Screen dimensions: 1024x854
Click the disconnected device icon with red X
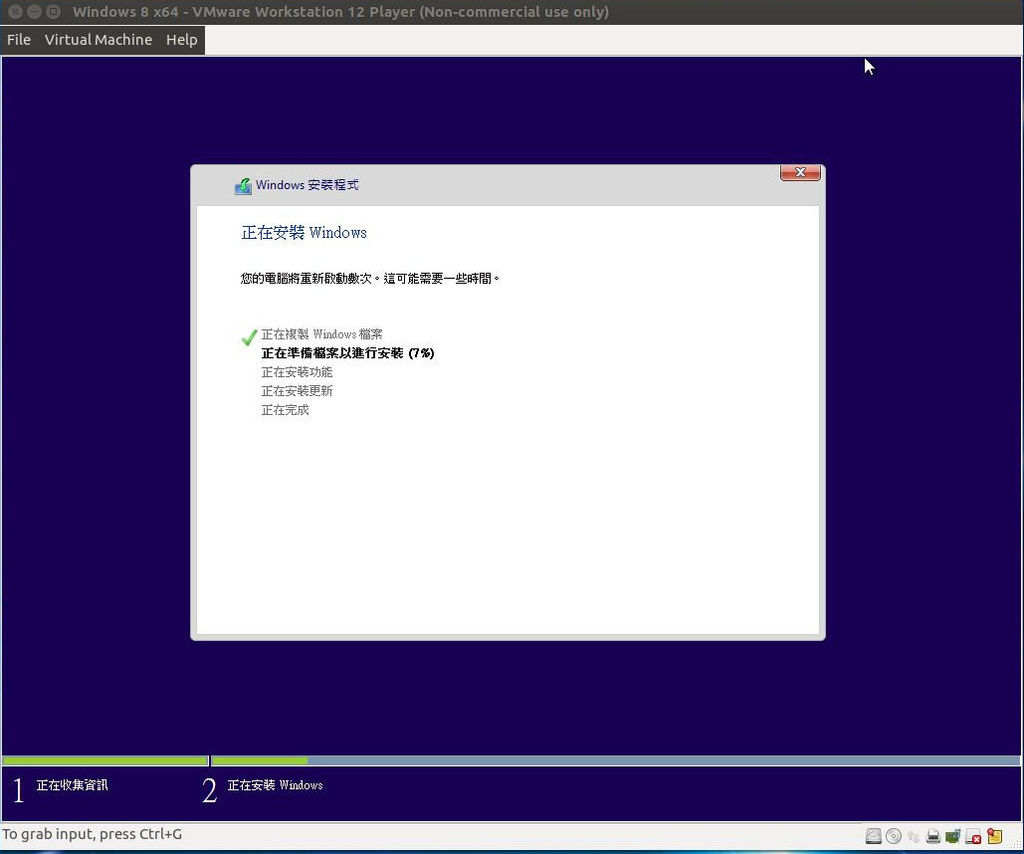(x=973, y=836)
